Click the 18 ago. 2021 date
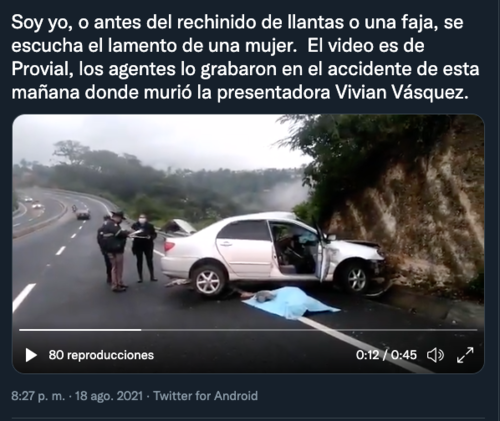The image size is (500, 421). coord(109,396)
